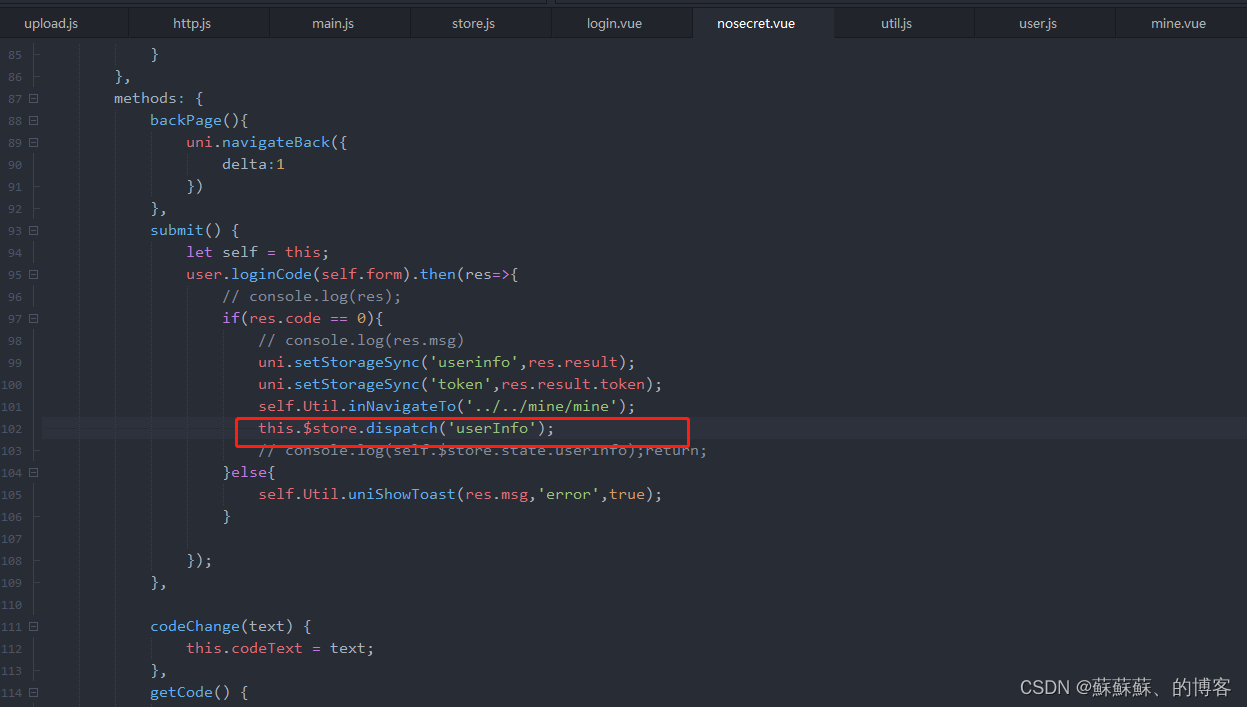Click the 'if(res.code == 0){' condition
Screen dimensions: 1247x707
tap(302, 318)
